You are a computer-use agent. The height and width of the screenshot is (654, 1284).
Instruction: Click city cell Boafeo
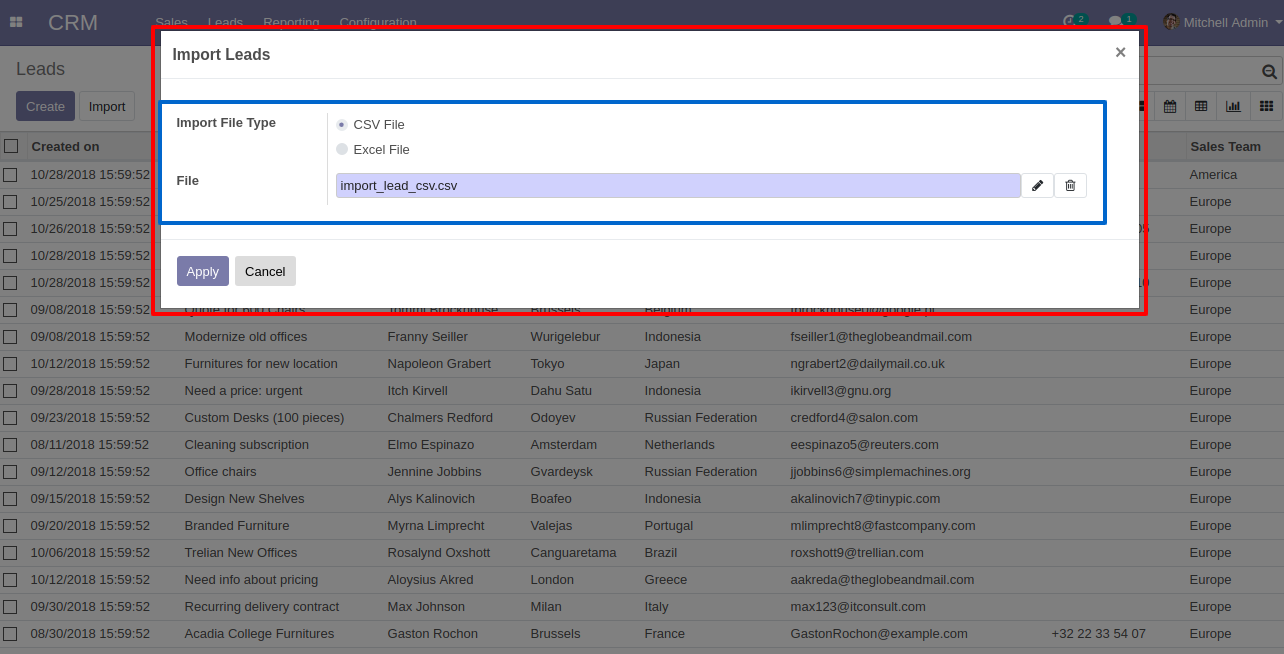pos(551,499)
